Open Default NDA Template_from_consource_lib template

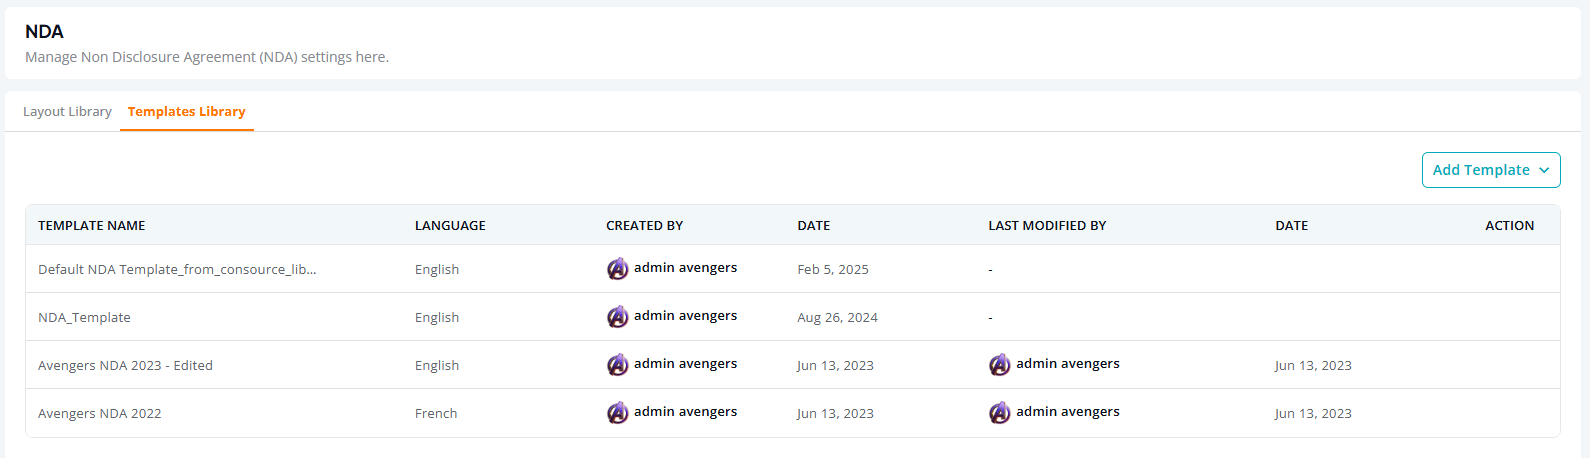click(x=177, y=269)
